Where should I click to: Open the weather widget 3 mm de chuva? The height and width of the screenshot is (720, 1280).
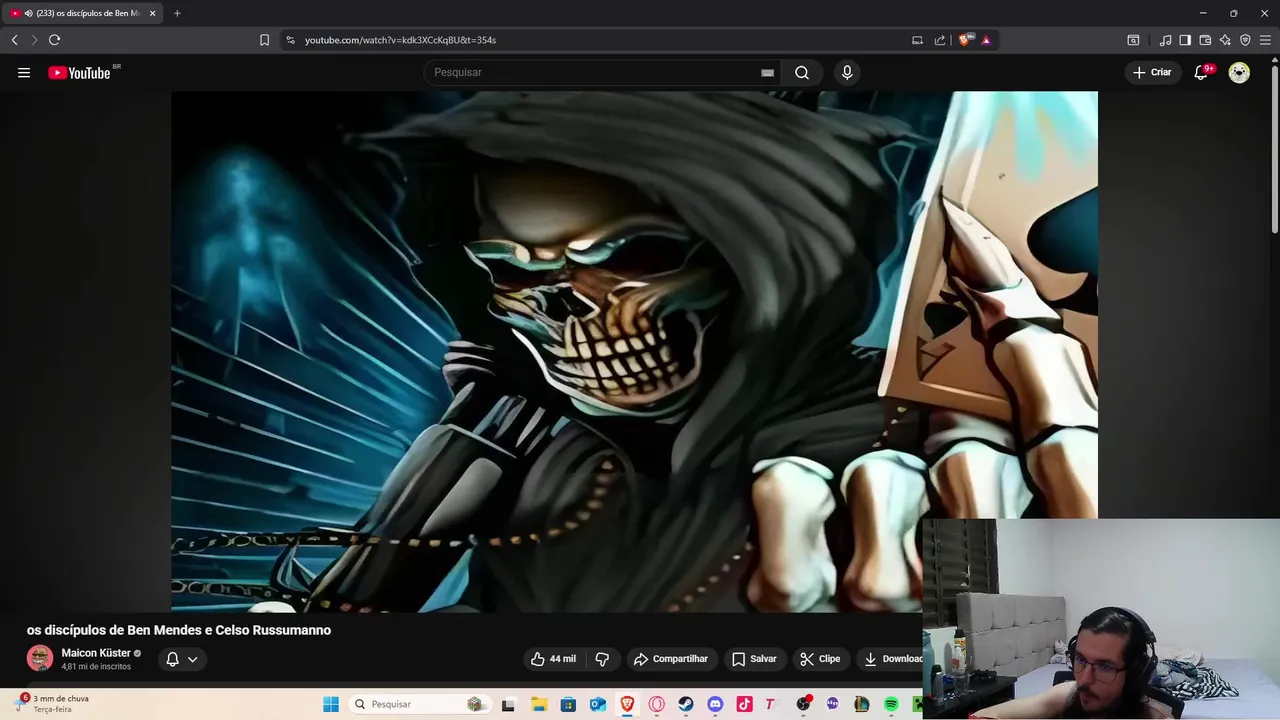[52, 703]
